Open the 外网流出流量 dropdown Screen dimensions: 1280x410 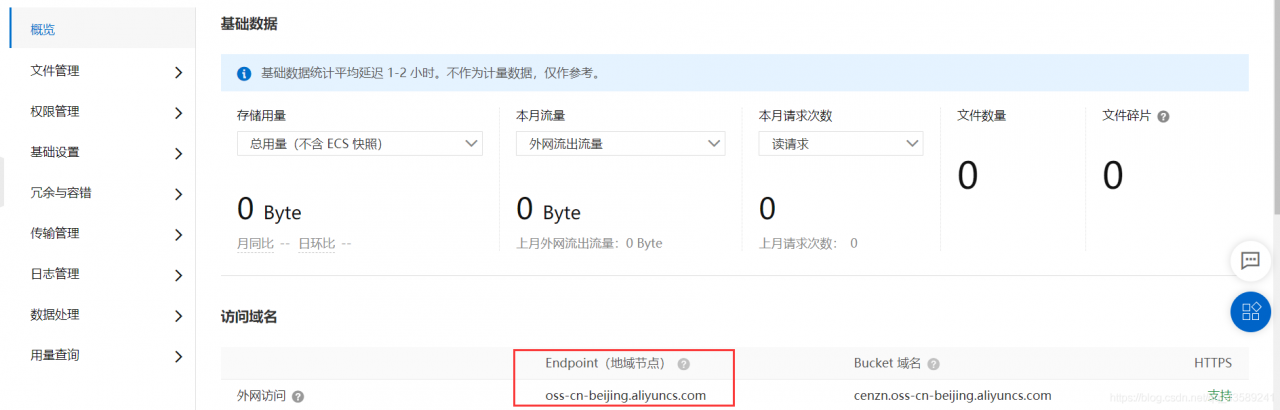[x=620, y=144]
